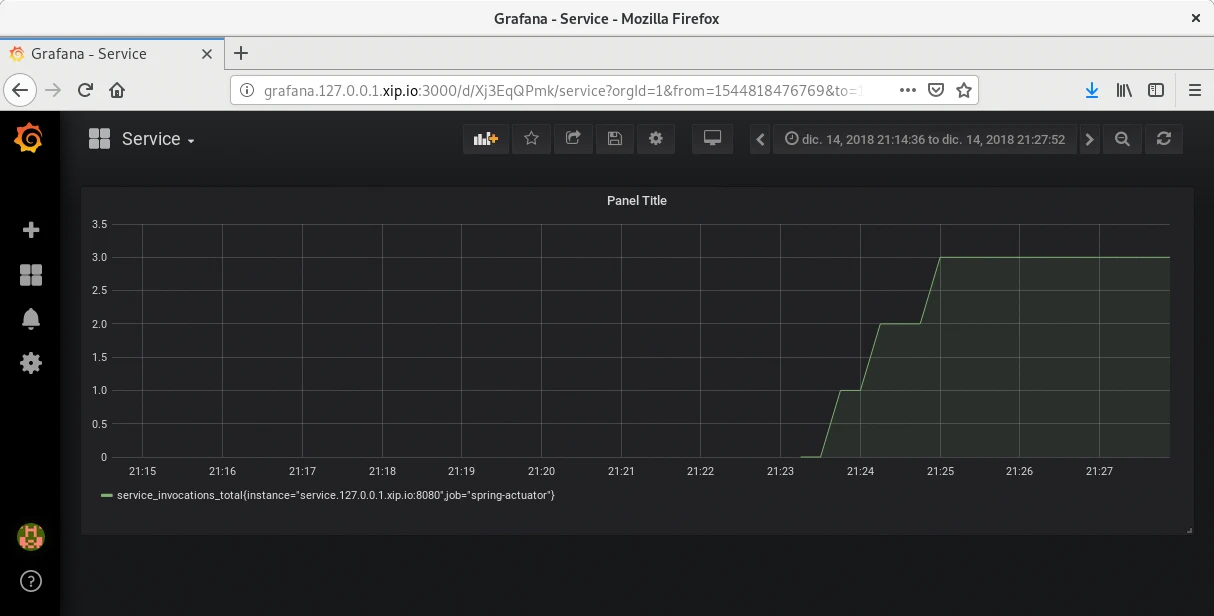Cycle view mode with monitor icon

click(x=712, y=139)
